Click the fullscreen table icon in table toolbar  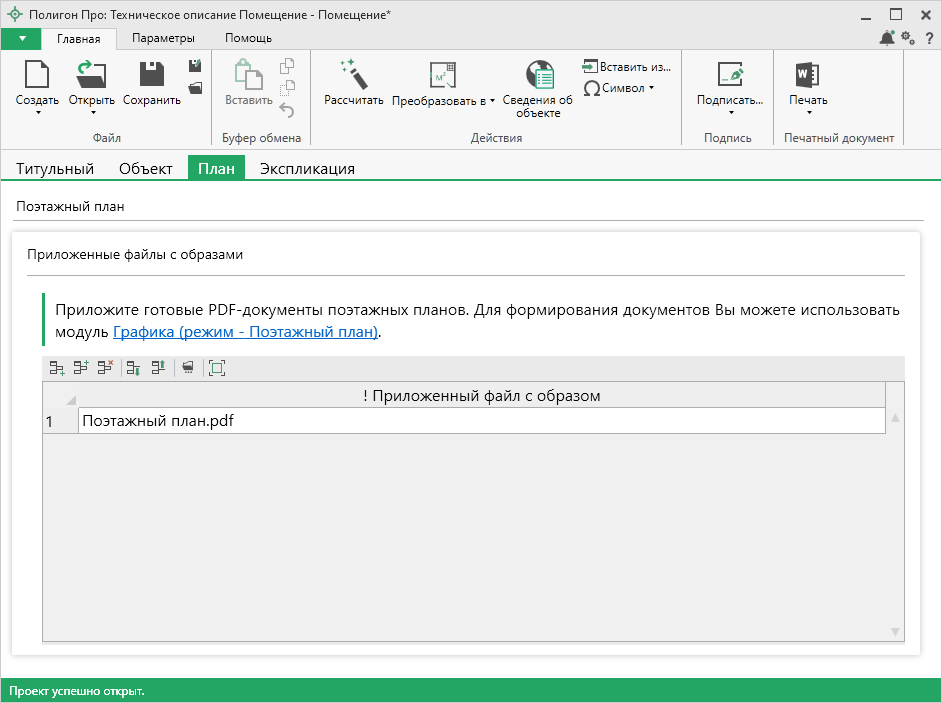[x=217, y=368]
